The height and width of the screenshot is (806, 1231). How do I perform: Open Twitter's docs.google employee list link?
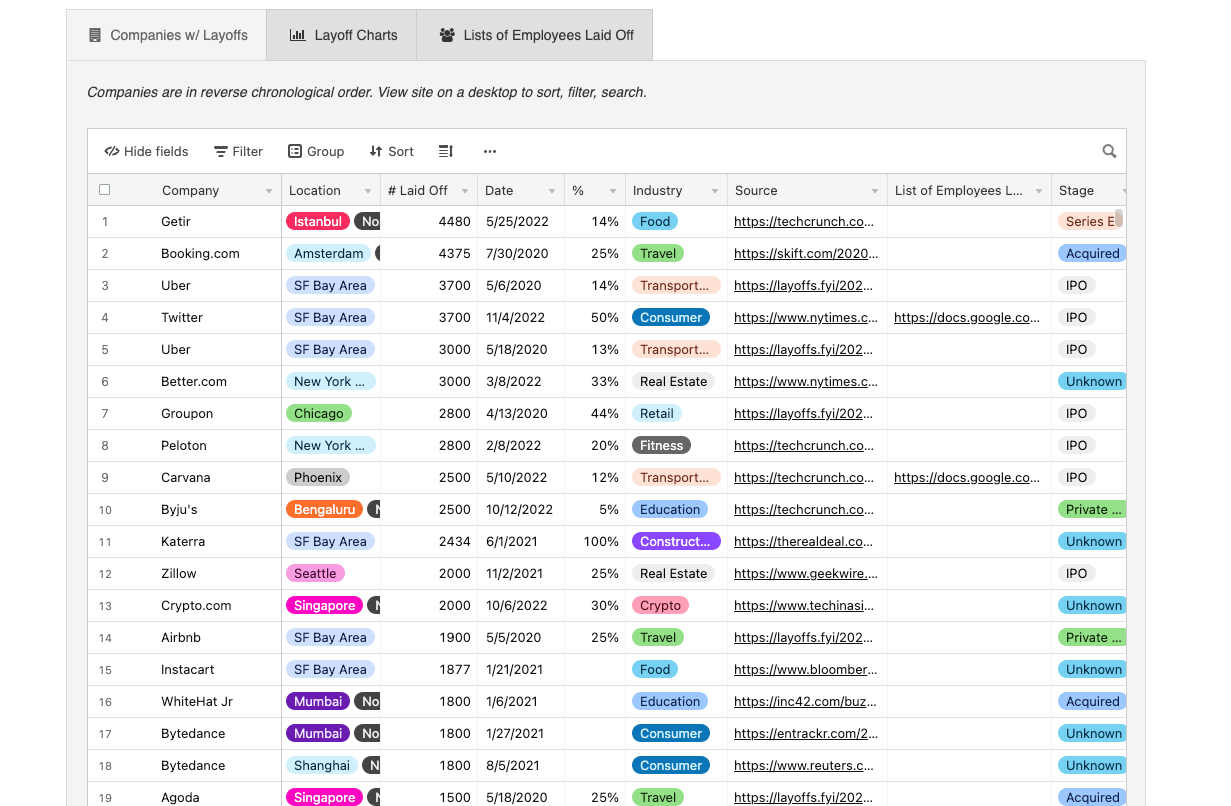coord(967,318)
